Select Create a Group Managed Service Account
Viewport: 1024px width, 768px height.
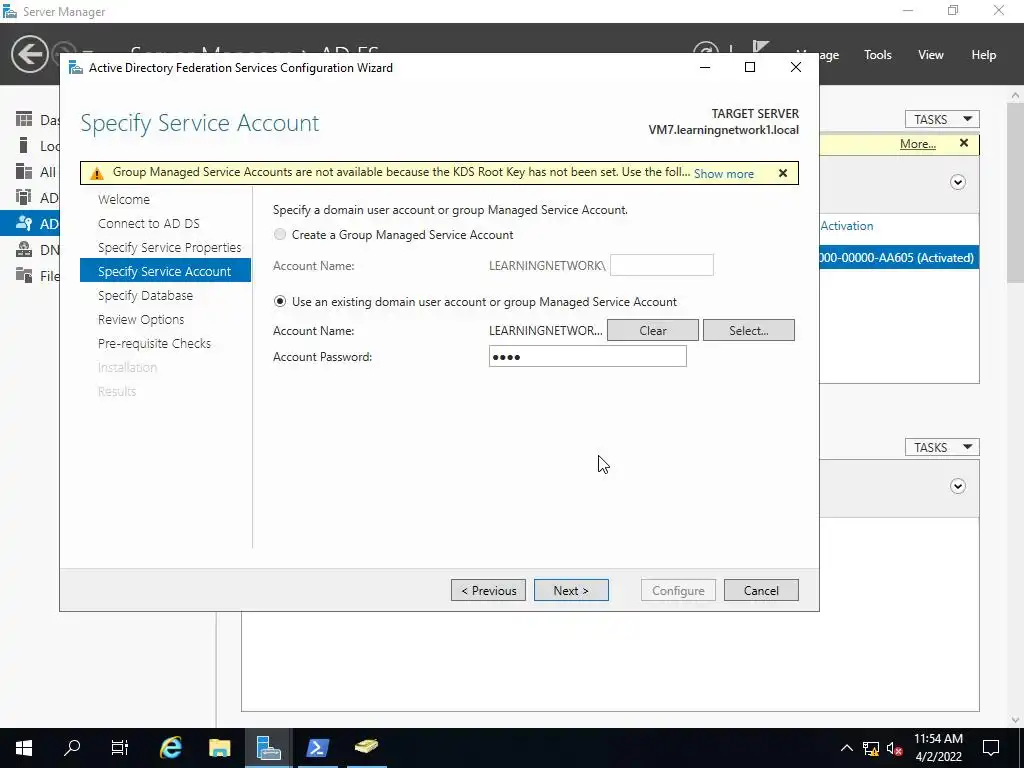280,234
